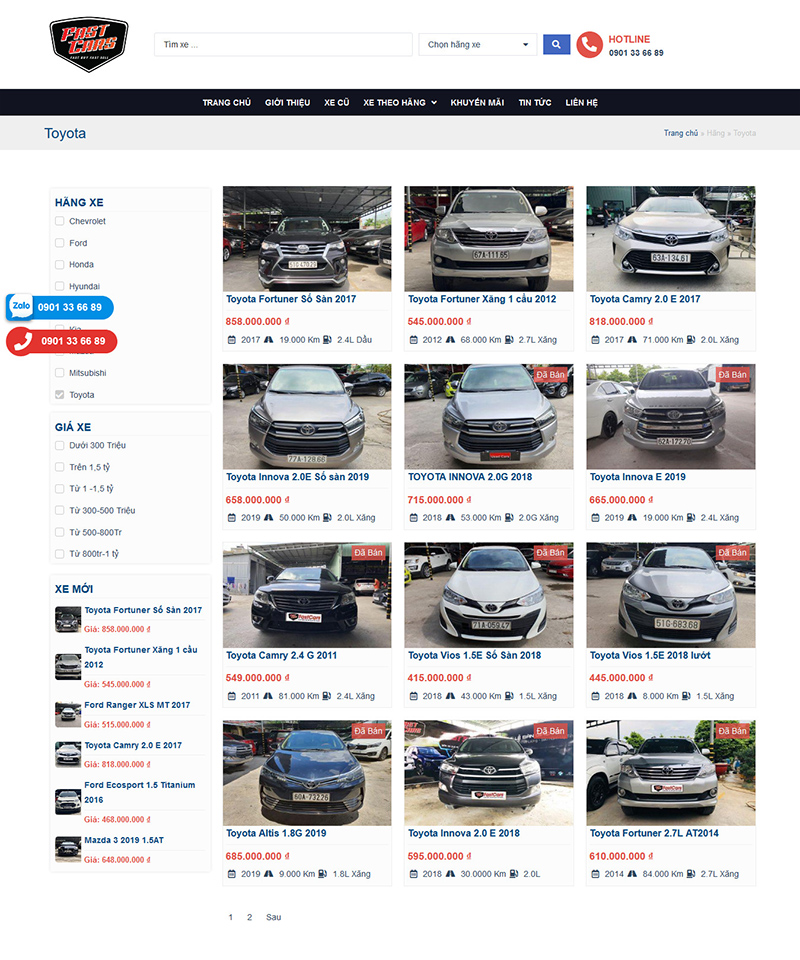Click calendar icon on Toyota Fortuner 2017 card
The image size is (800, 960).
[231, 340]
